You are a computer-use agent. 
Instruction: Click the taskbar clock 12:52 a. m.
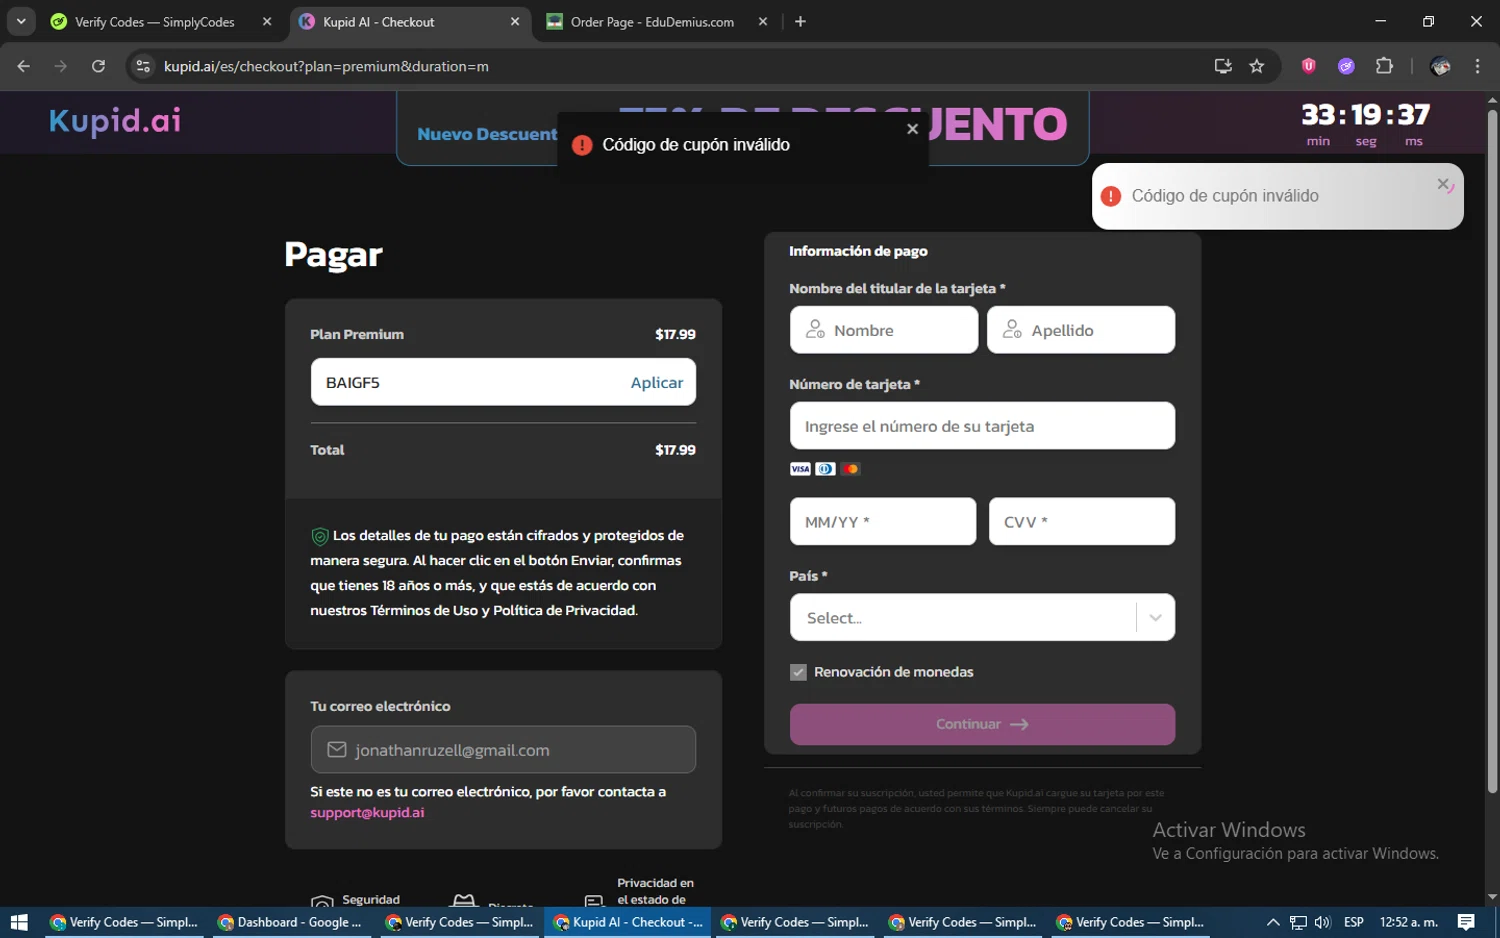(1409, 922)
